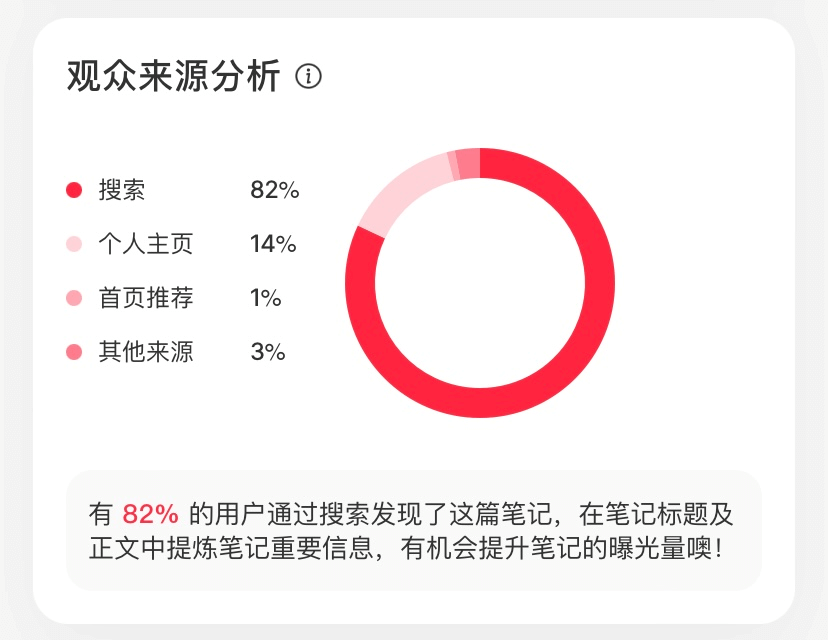Click the center of the donut chart
The height and width of the screenshot is (640, 828).
(480, 283)
